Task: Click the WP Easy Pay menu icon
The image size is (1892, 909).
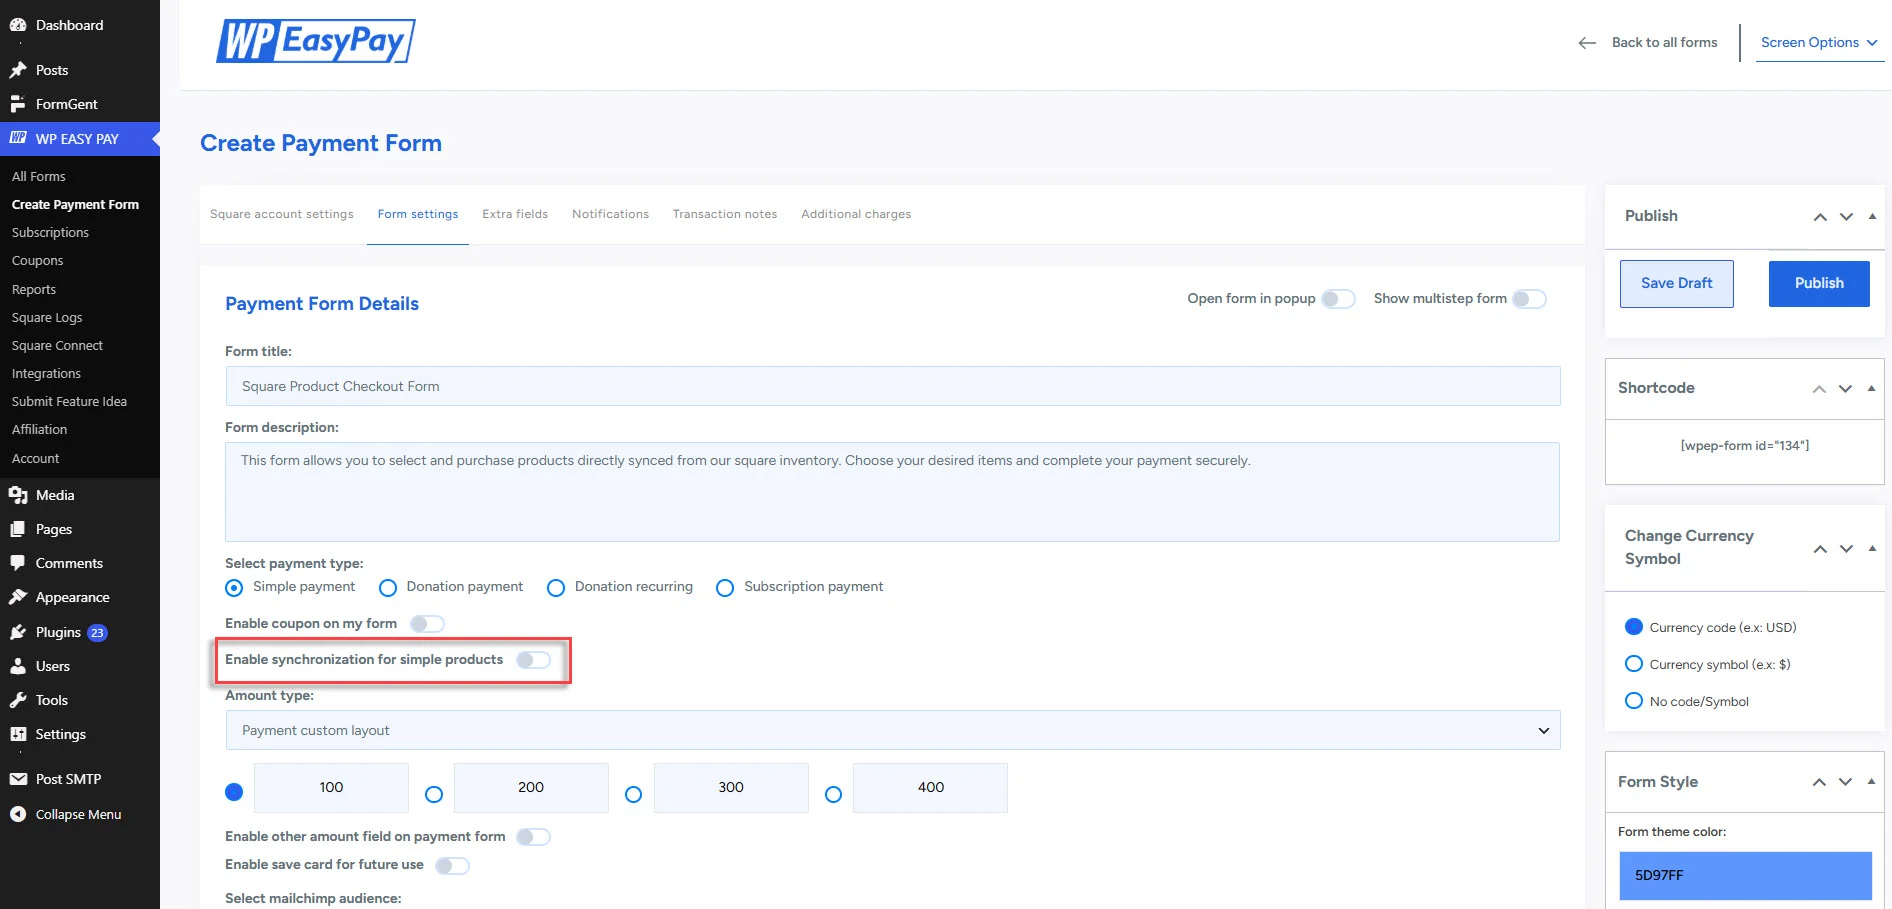Action: [18, 138]
